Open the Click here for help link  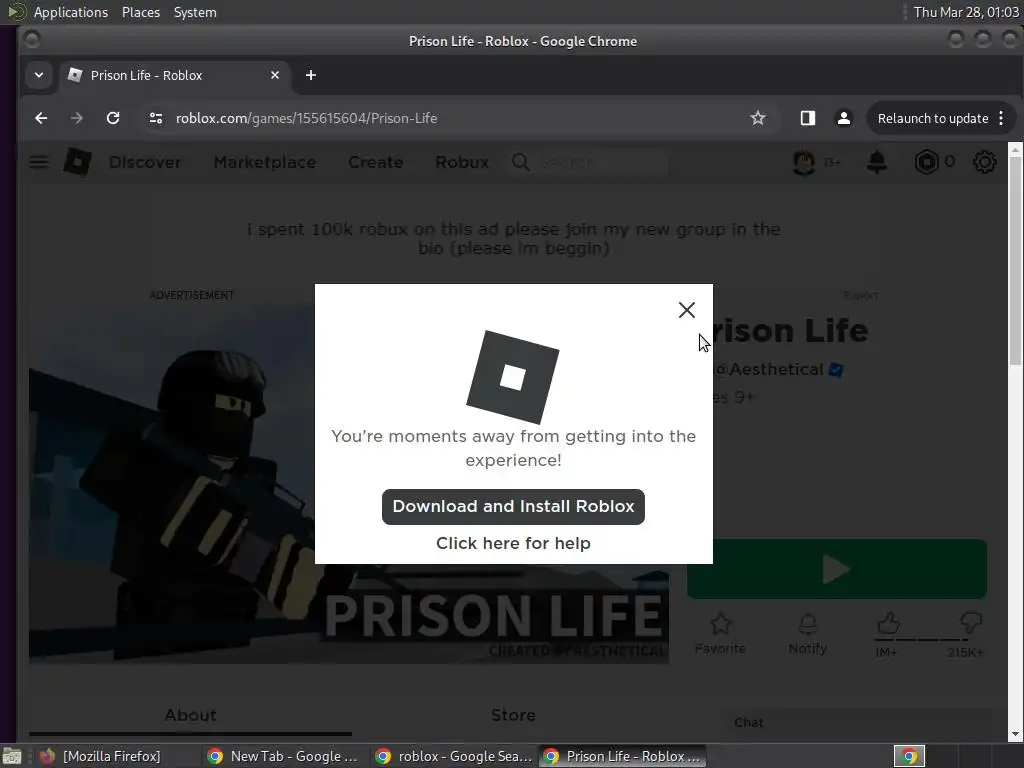(513, 543)
